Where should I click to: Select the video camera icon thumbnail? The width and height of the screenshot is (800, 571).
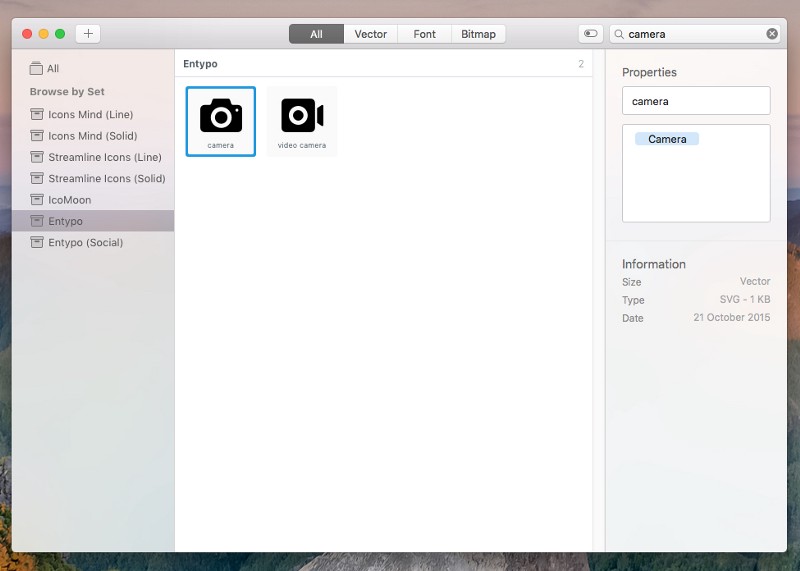point(302,121)
